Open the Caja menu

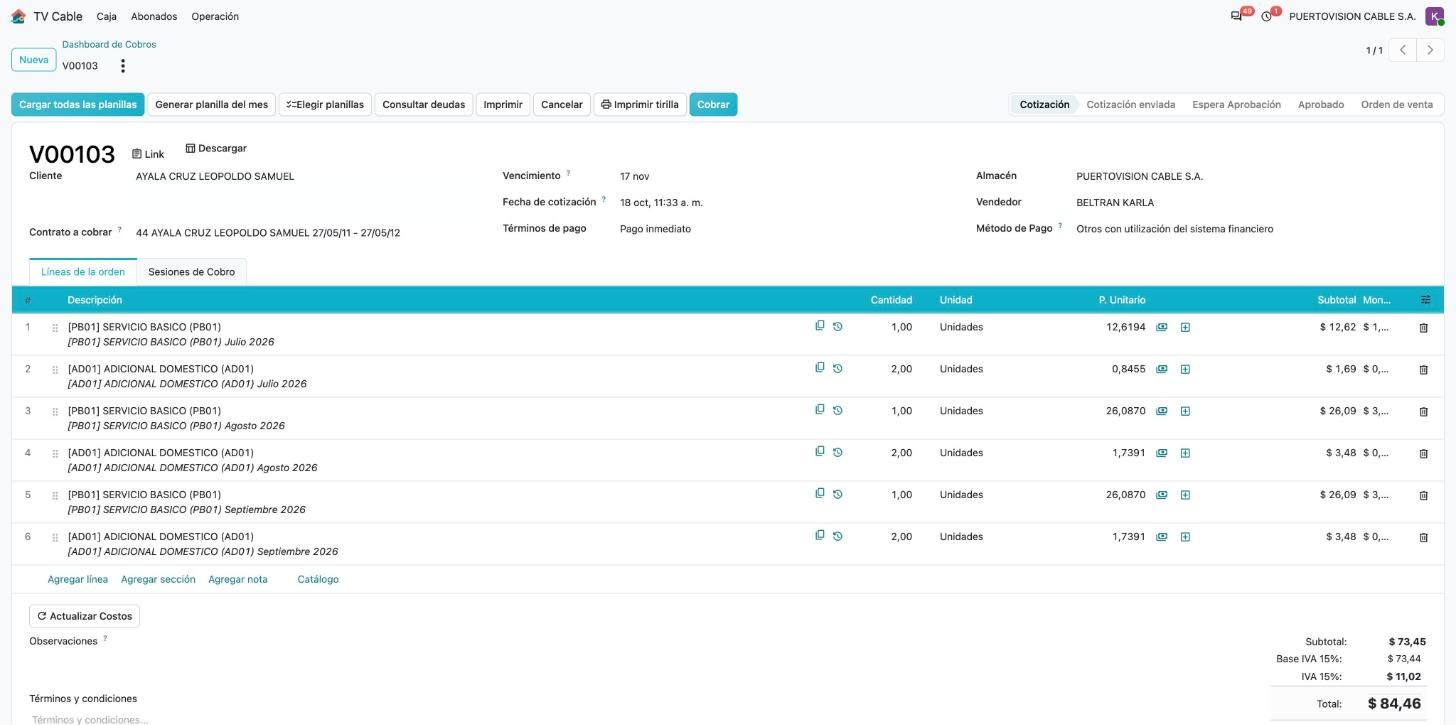click(107, 16)
